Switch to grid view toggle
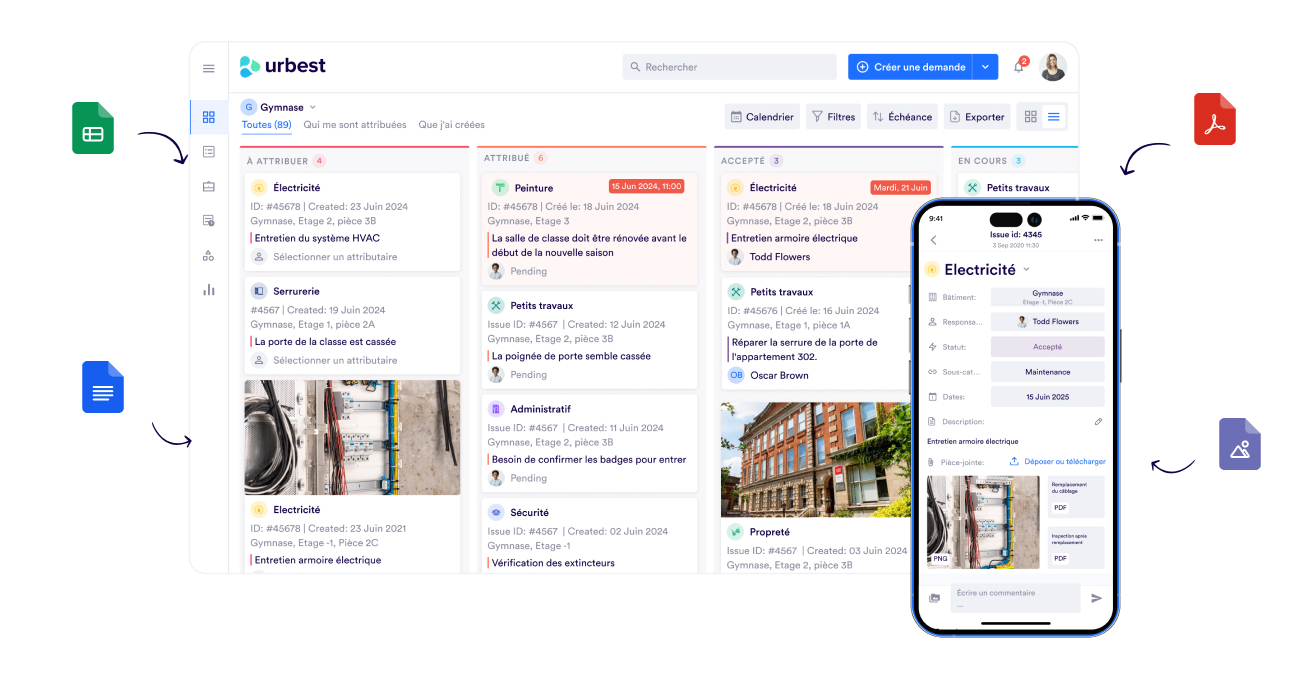Screen dimensions: 1312x700 [x=1031, y=117]
